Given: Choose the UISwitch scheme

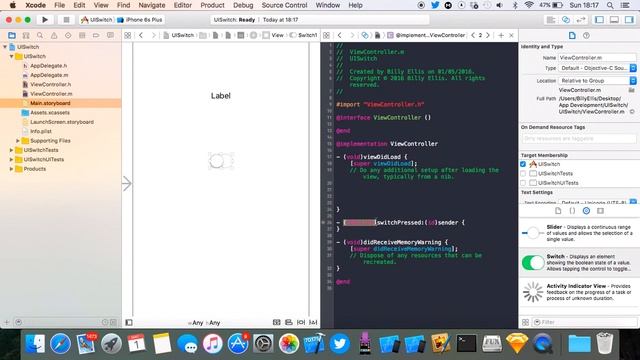Looking at the screenshot, I should (96, 20).
